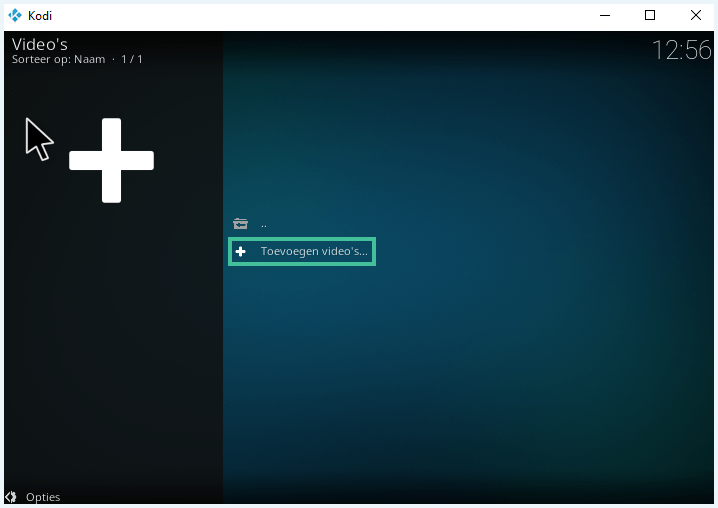Click the parent folder back icon
This screenshot has height=508, width=718.
pyautogui.click(x=240, y=224)
